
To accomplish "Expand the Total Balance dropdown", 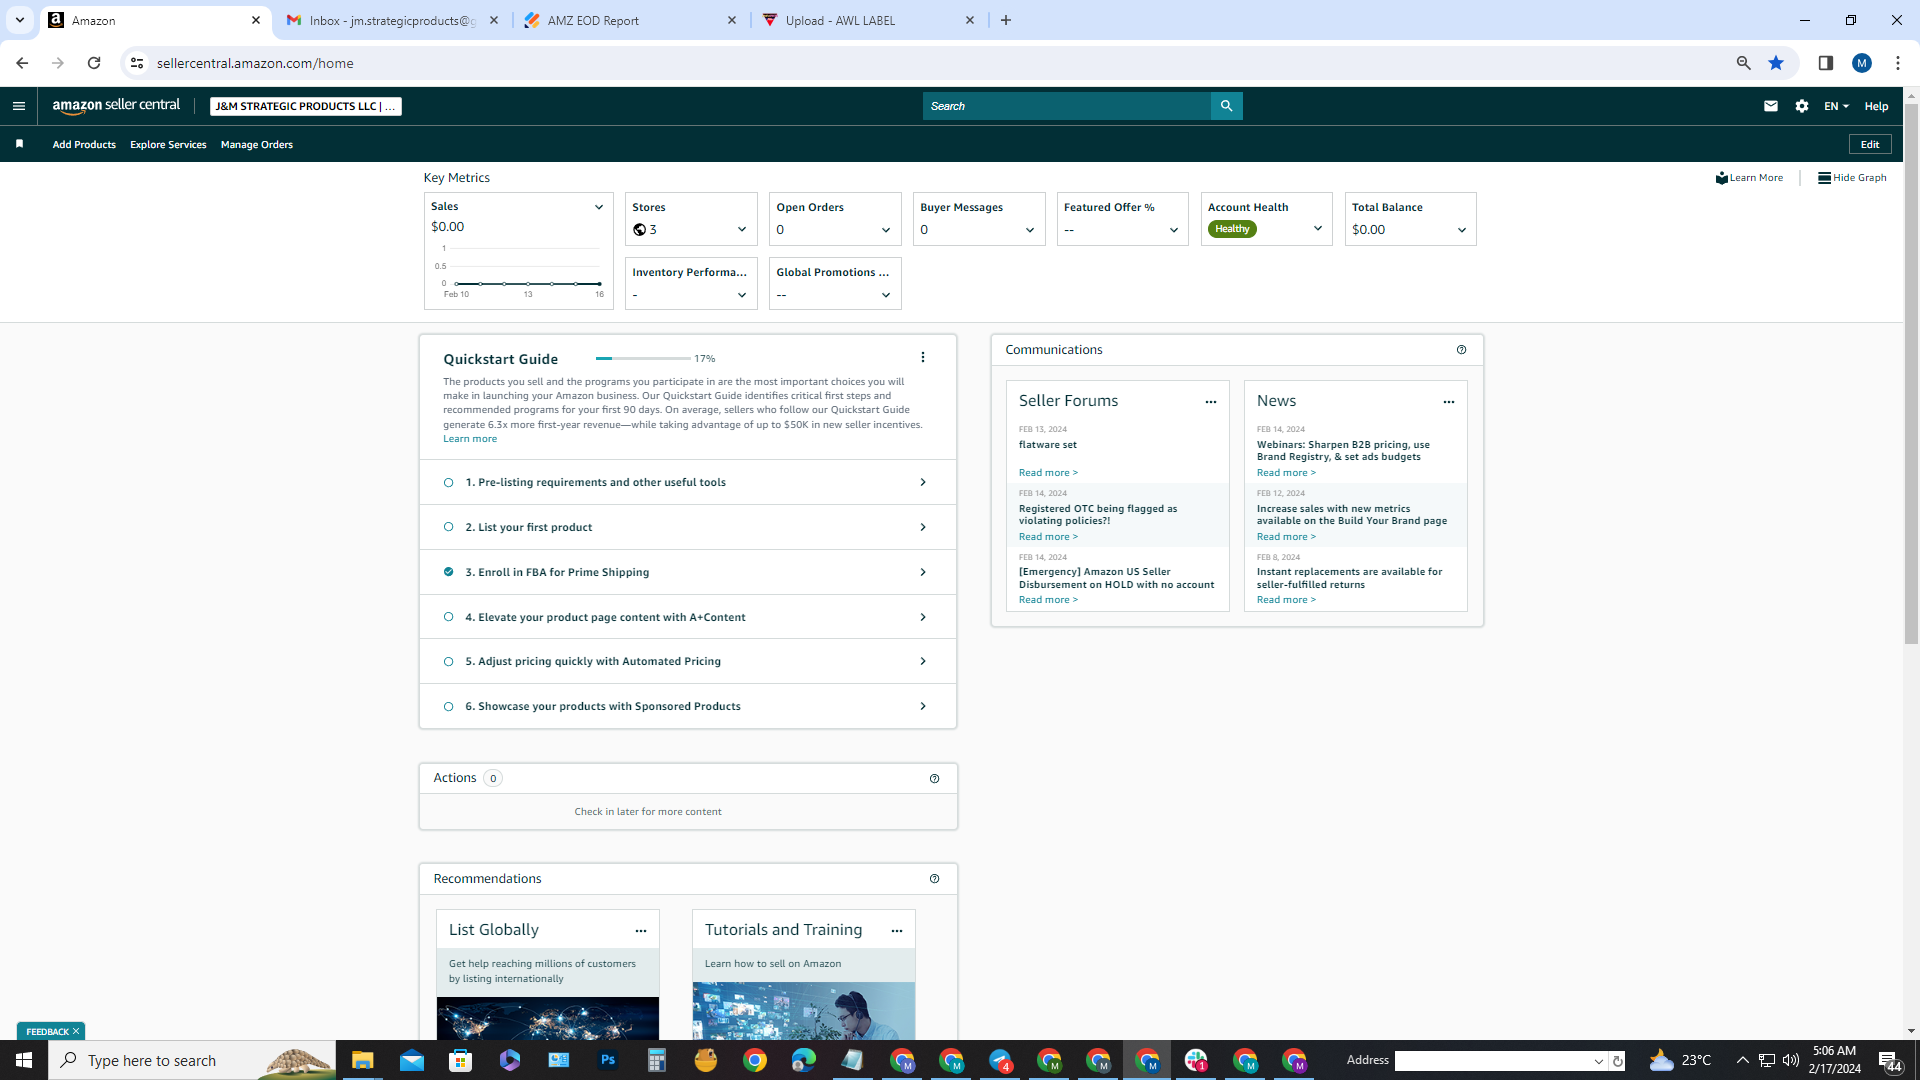I will pos(1462,230).
